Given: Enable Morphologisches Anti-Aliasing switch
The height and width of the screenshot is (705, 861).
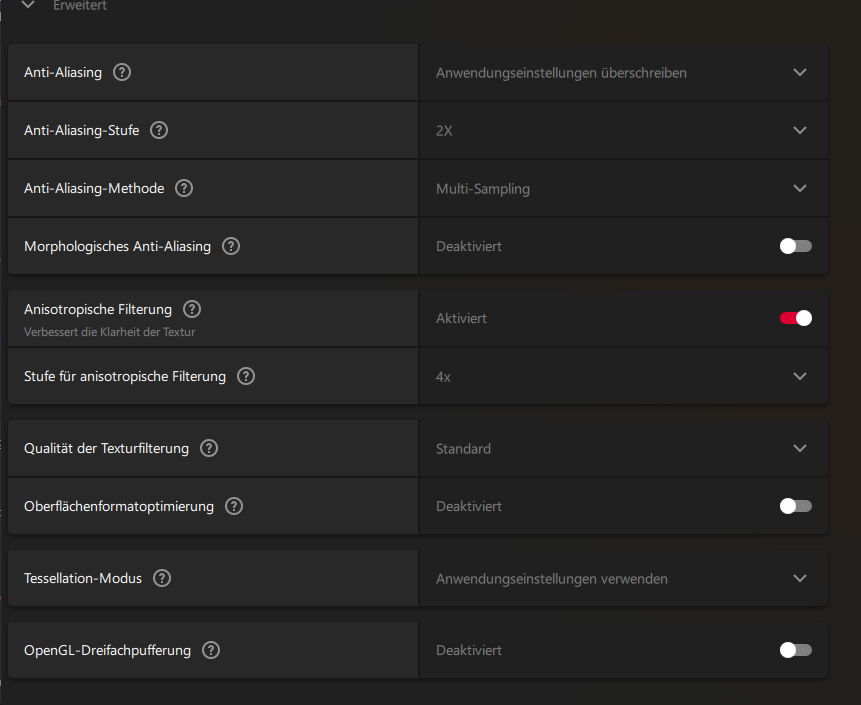Looking at the screenshot, I should tap(796, 246).
